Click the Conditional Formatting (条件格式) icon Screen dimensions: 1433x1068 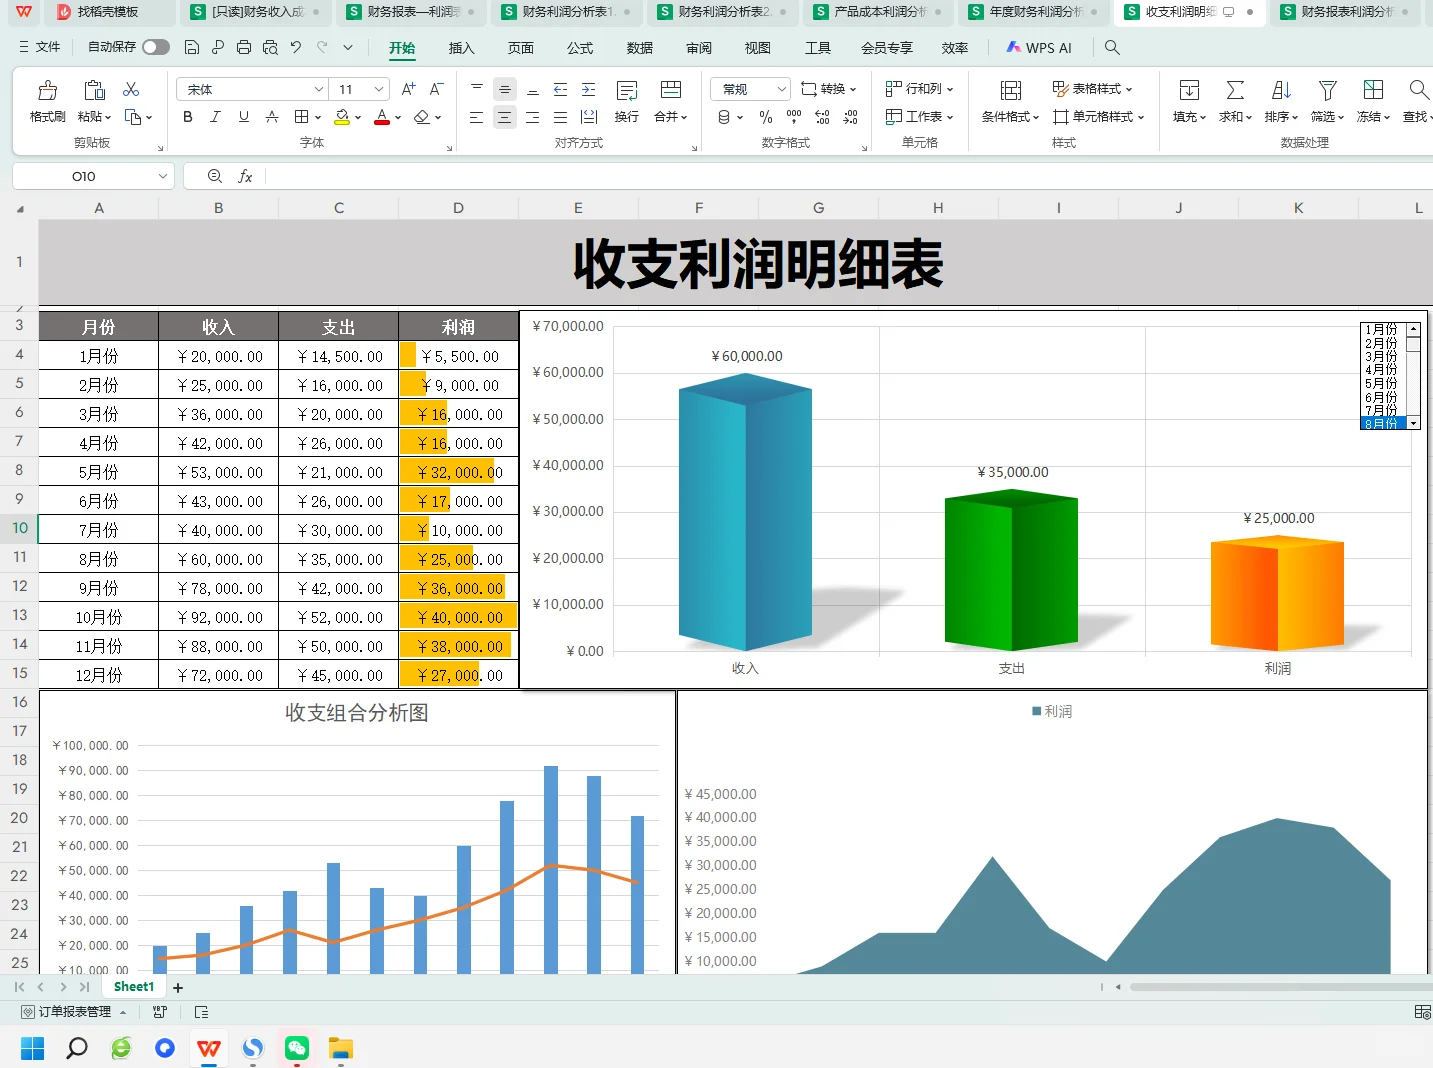[1011, 91]
